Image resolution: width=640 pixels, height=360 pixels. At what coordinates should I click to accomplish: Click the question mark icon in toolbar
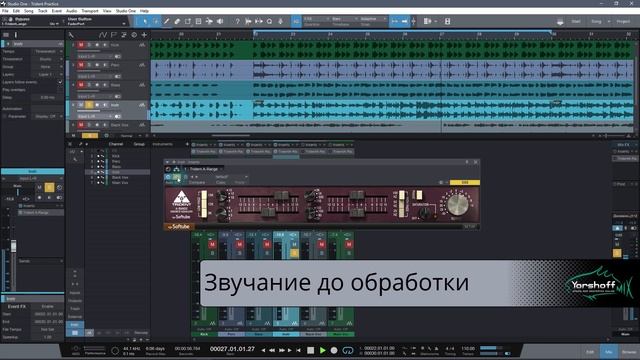(x=238, y=21)
